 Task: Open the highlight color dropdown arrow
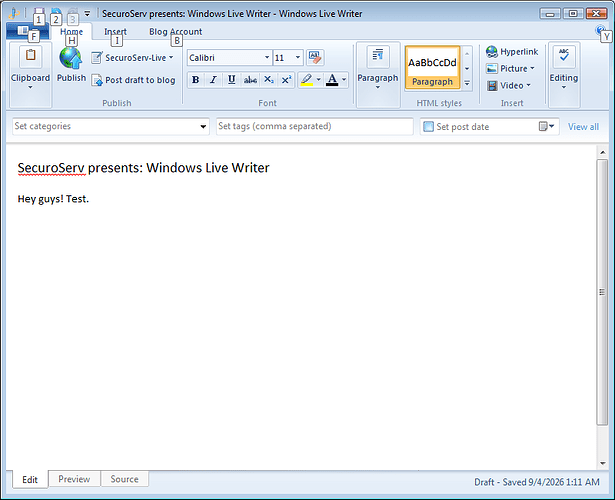click(x=318, y=80)
